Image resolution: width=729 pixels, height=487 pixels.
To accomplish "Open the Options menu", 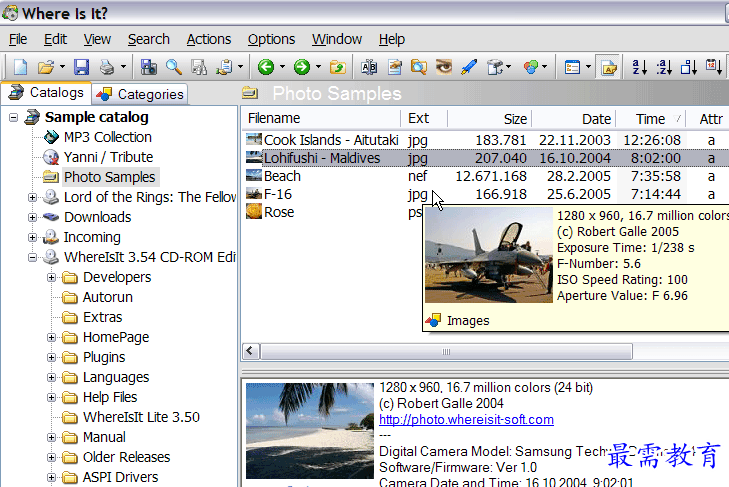I will [271, 39].
